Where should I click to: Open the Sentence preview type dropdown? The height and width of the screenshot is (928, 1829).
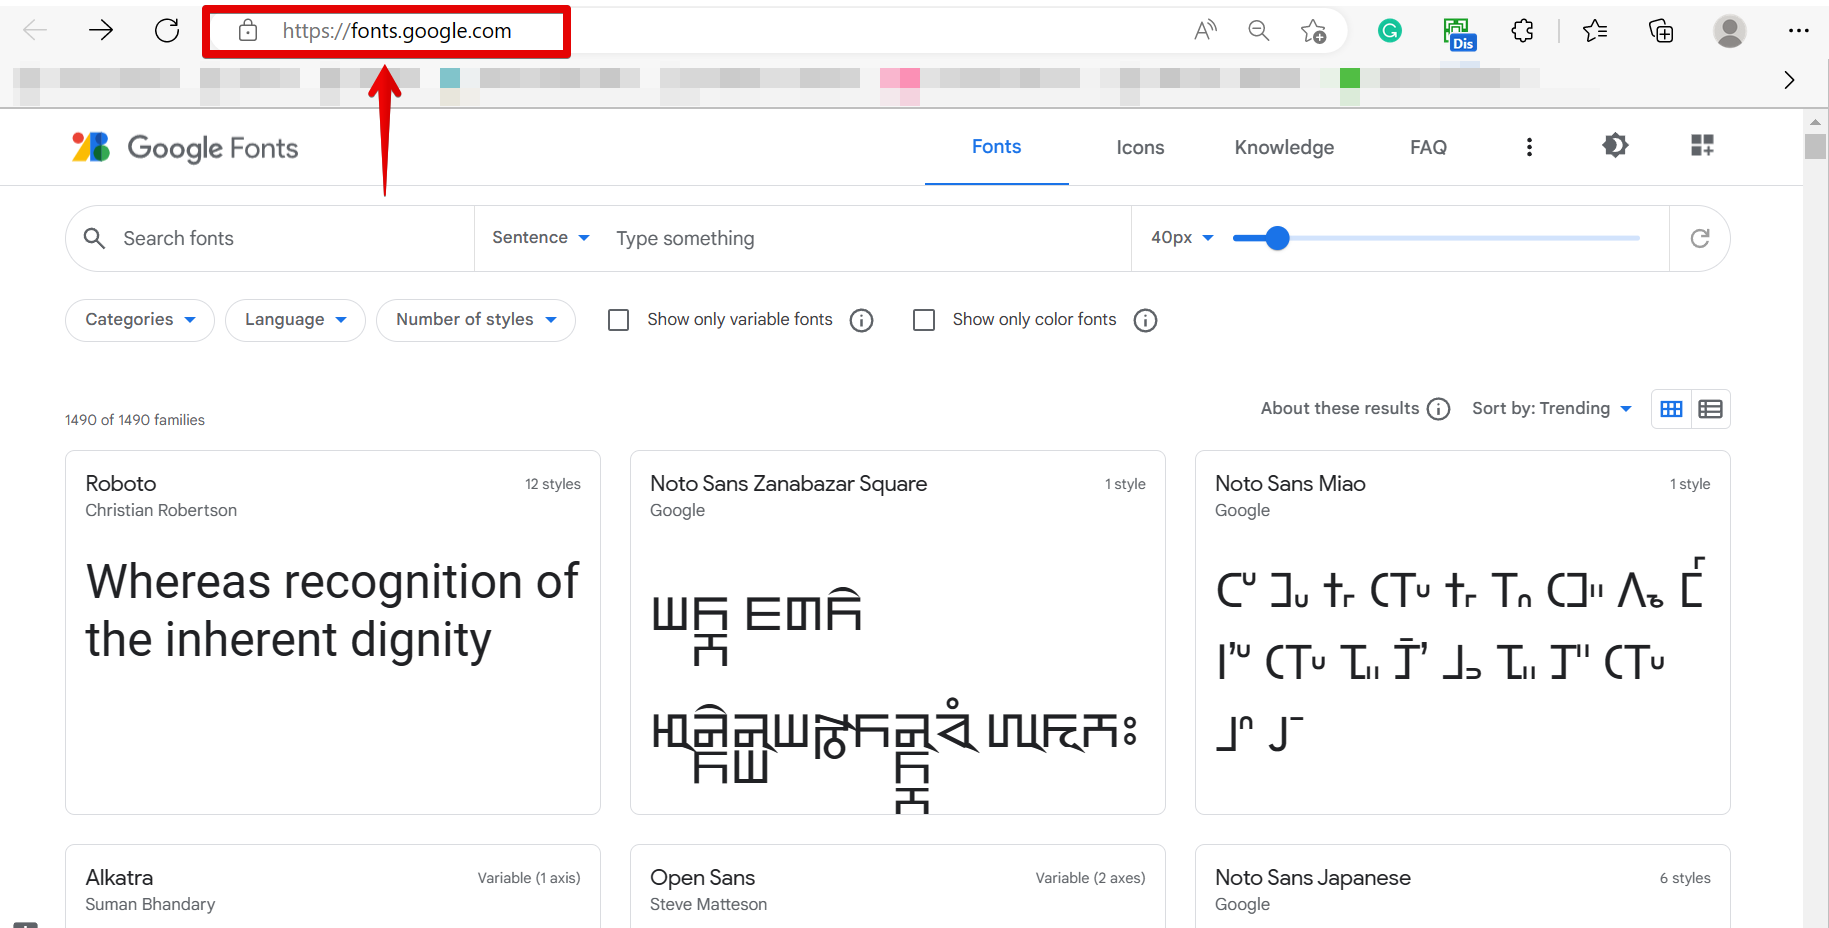coord(541,238)
